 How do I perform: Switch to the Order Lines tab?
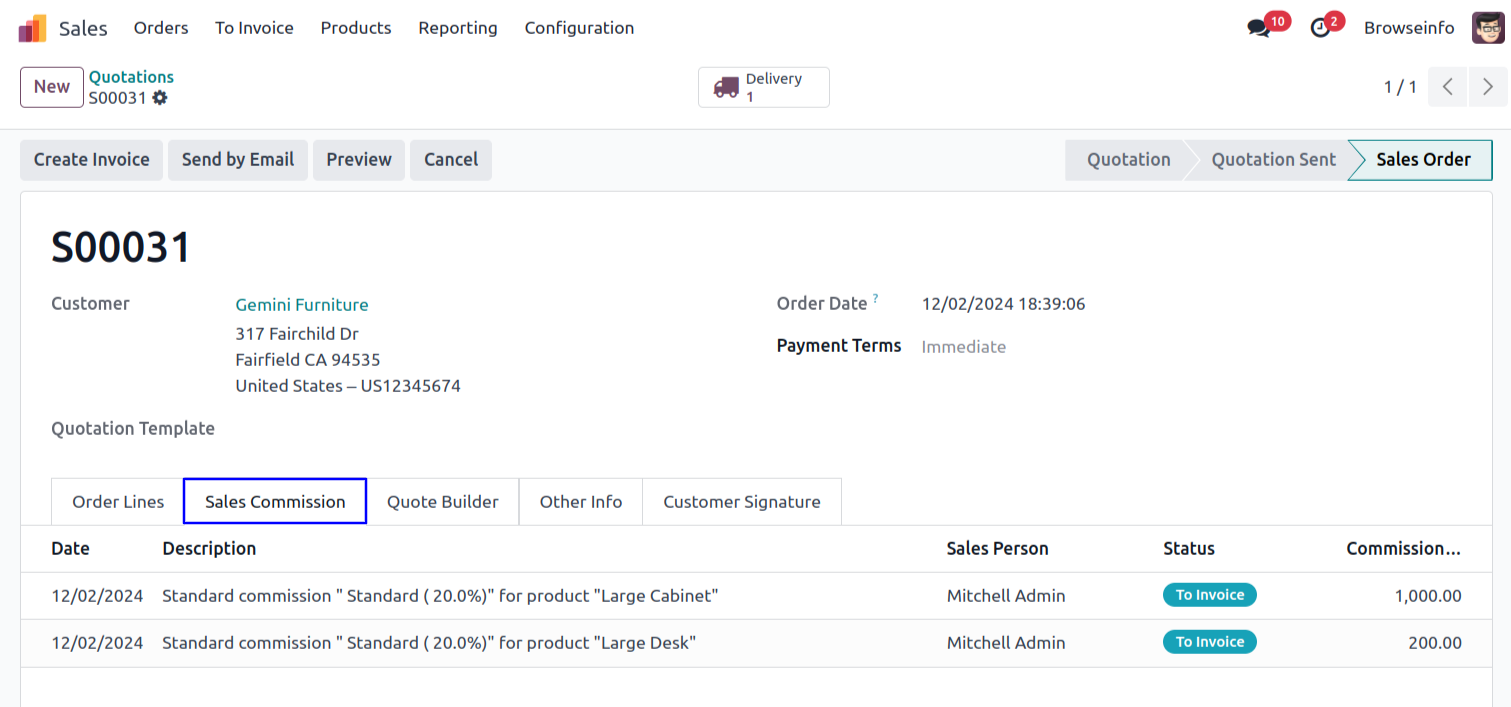click(x=118, y=502)
